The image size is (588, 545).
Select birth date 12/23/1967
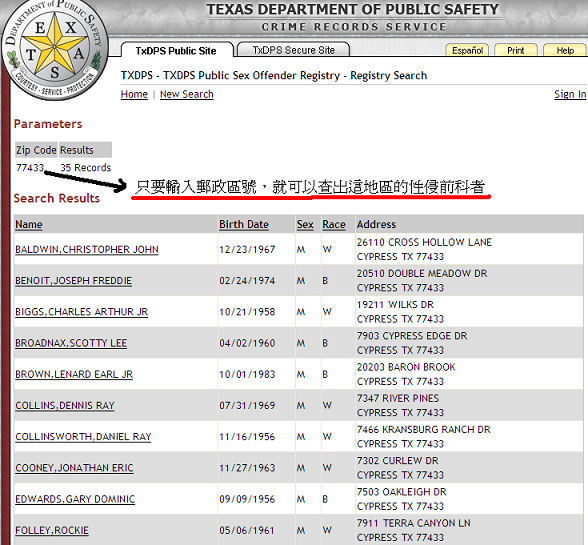pyautogui.click(x=247, y=249)
